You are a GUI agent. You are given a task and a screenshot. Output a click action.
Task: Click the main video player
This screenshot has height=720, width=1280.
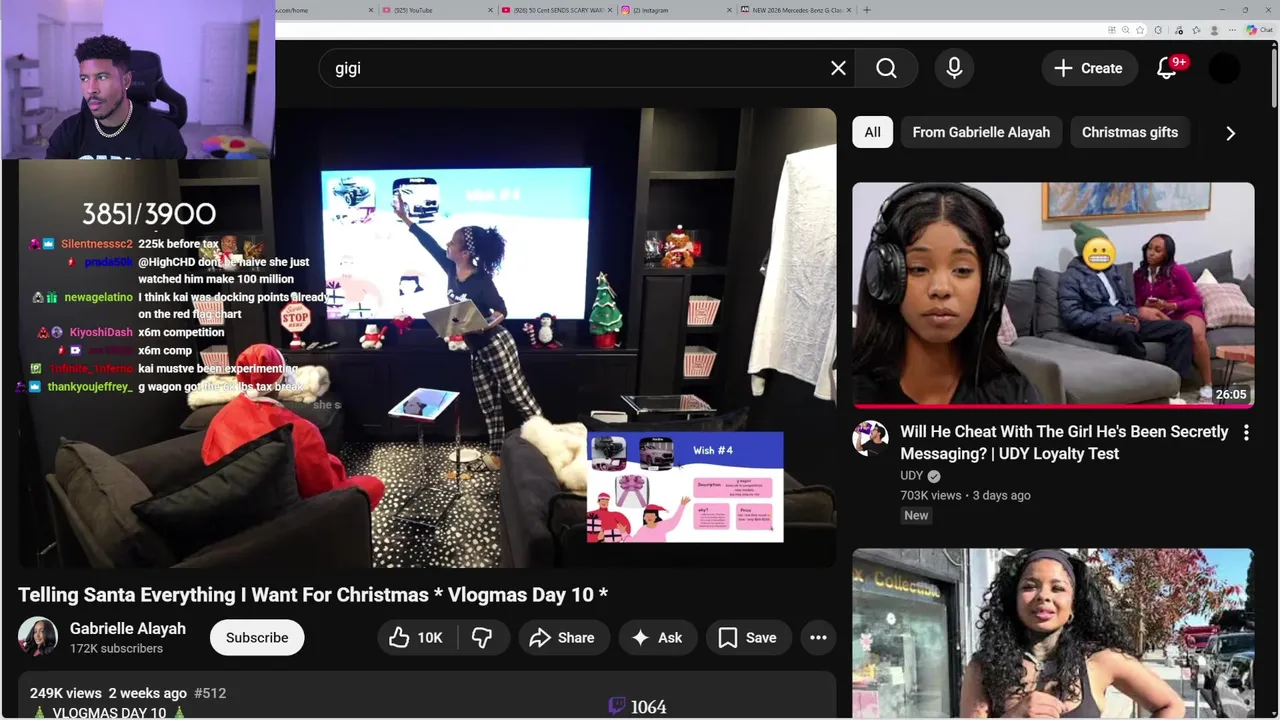[427, 338]
